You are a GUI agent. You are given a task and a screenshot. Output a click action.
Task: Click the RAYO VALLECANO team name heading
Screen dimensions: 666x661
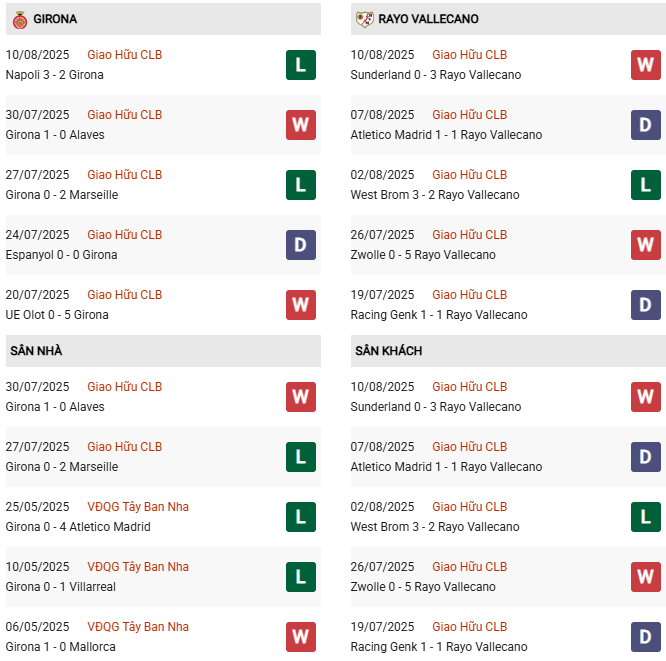428,19
